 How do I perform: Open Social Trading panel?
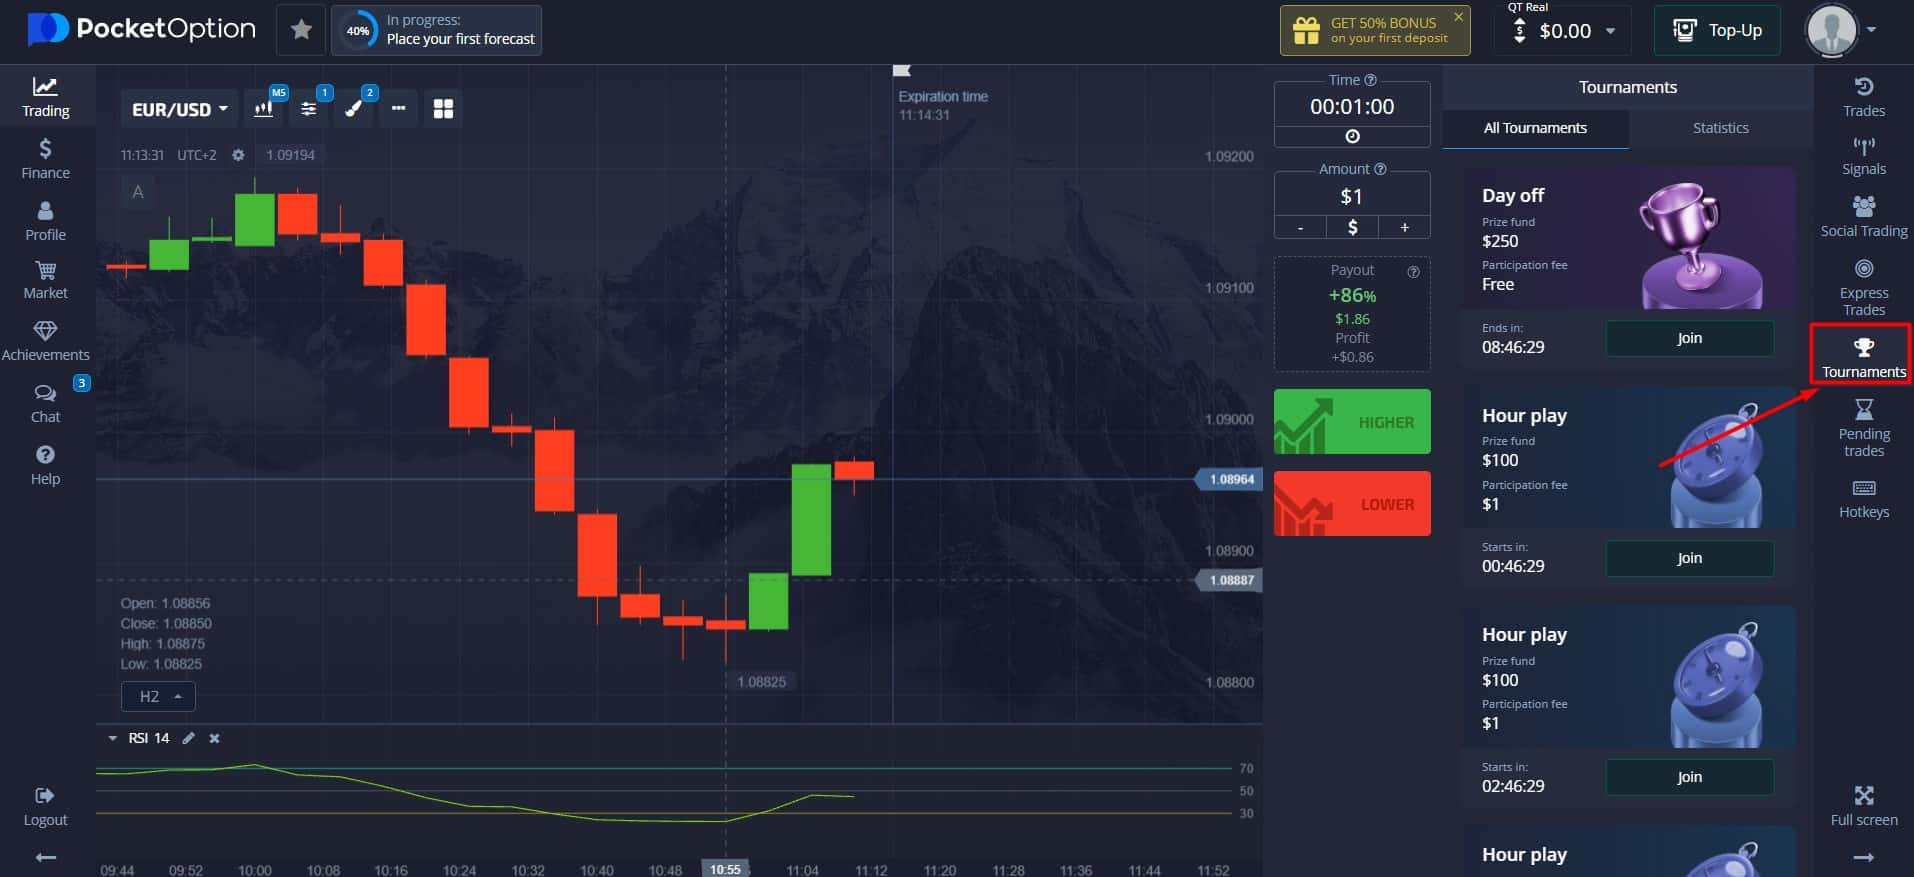[x=1864, y=217]
